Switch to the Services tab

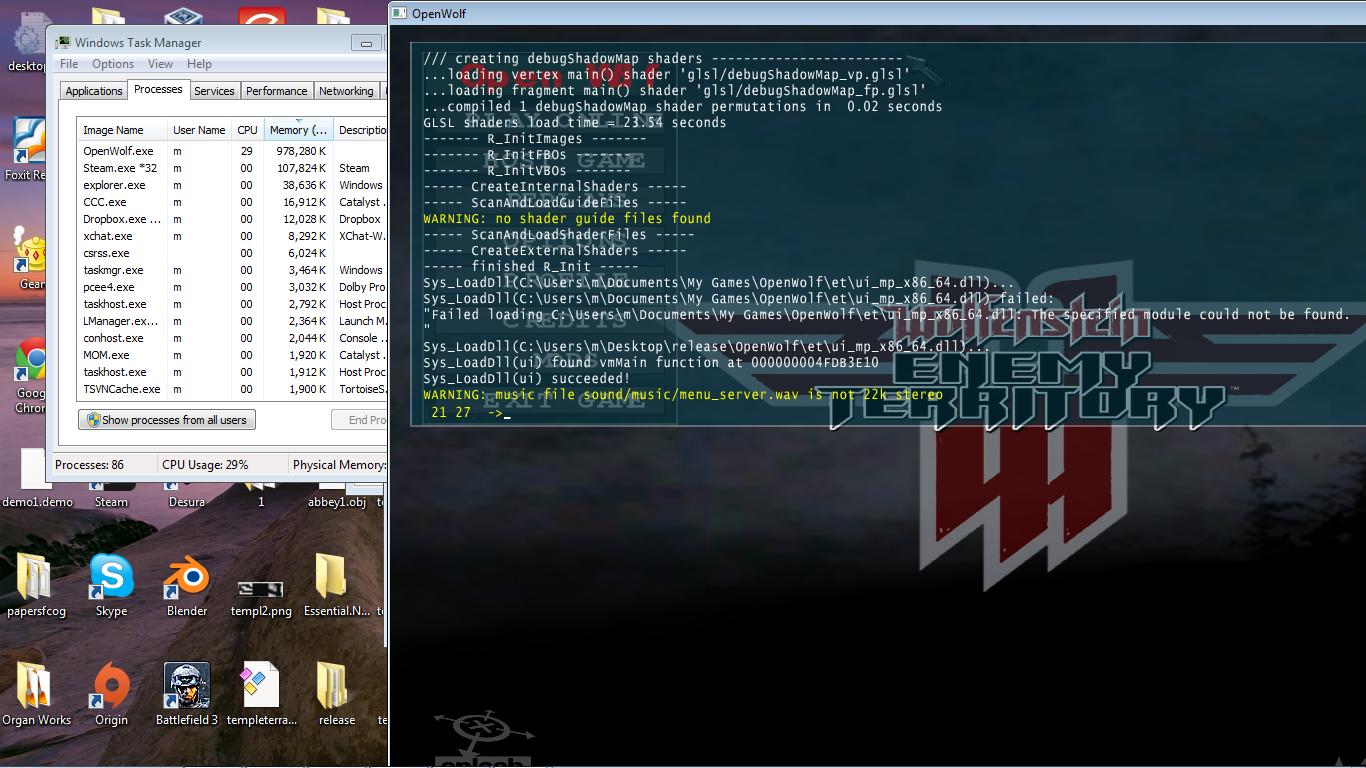click(x=214, y=91)
